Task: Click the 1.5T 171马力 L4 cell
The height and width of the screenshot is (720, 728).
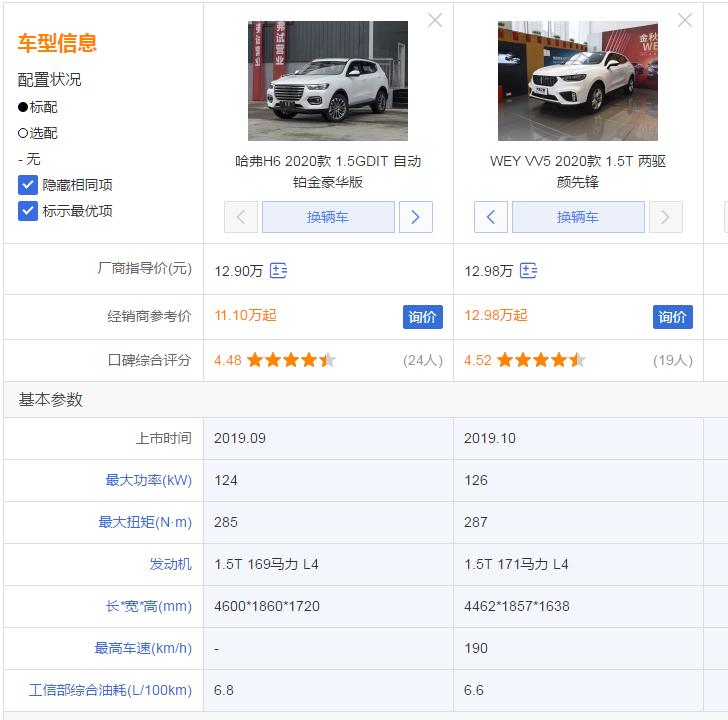Action: point(578,564)
